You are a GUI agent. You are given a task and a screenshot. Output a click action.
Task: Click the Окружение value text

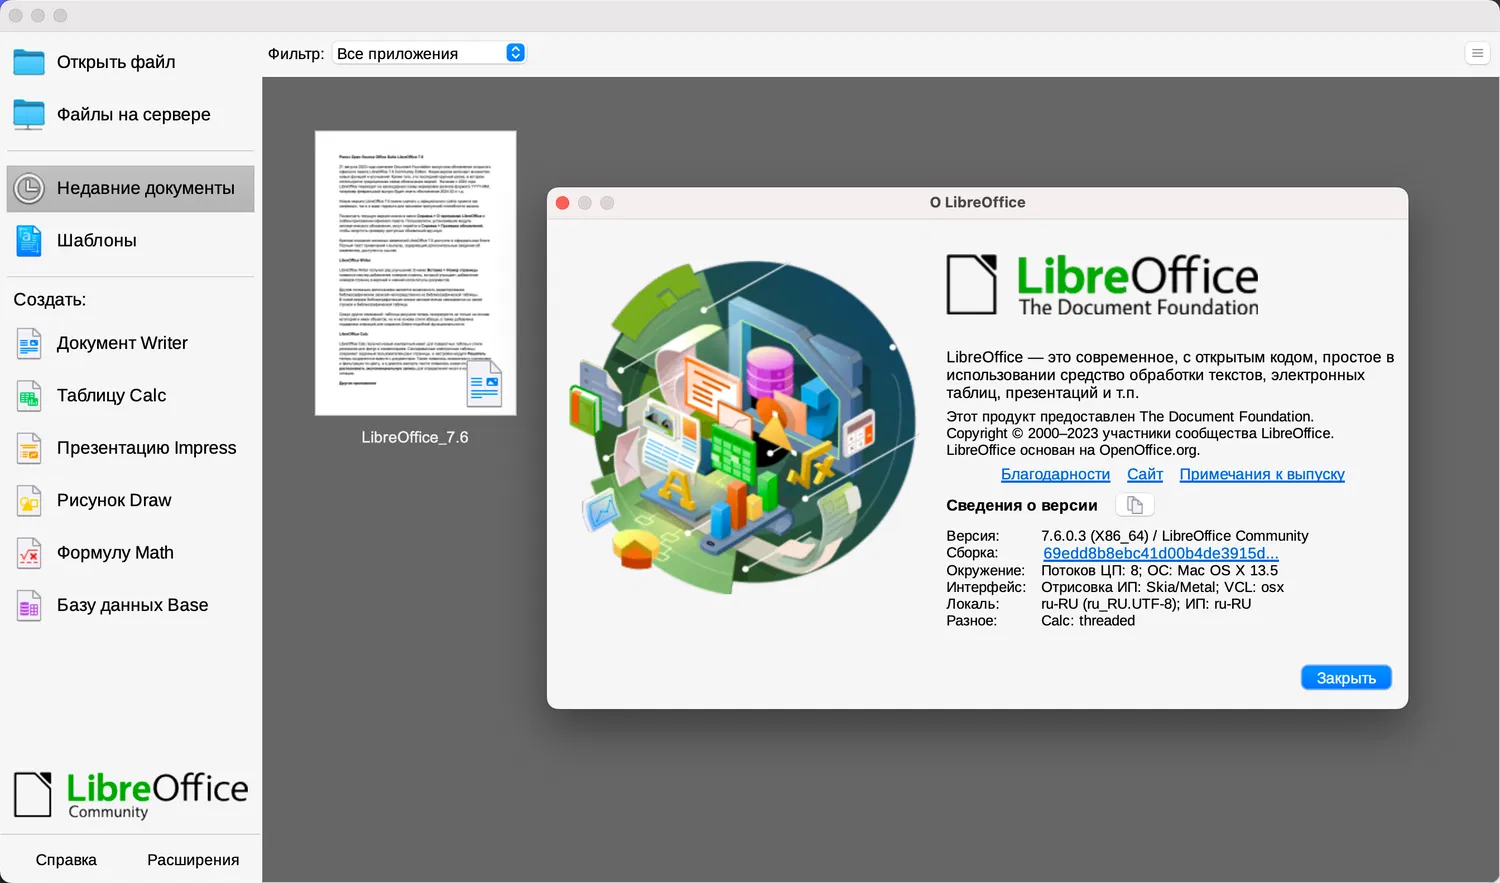(1159, 570)
